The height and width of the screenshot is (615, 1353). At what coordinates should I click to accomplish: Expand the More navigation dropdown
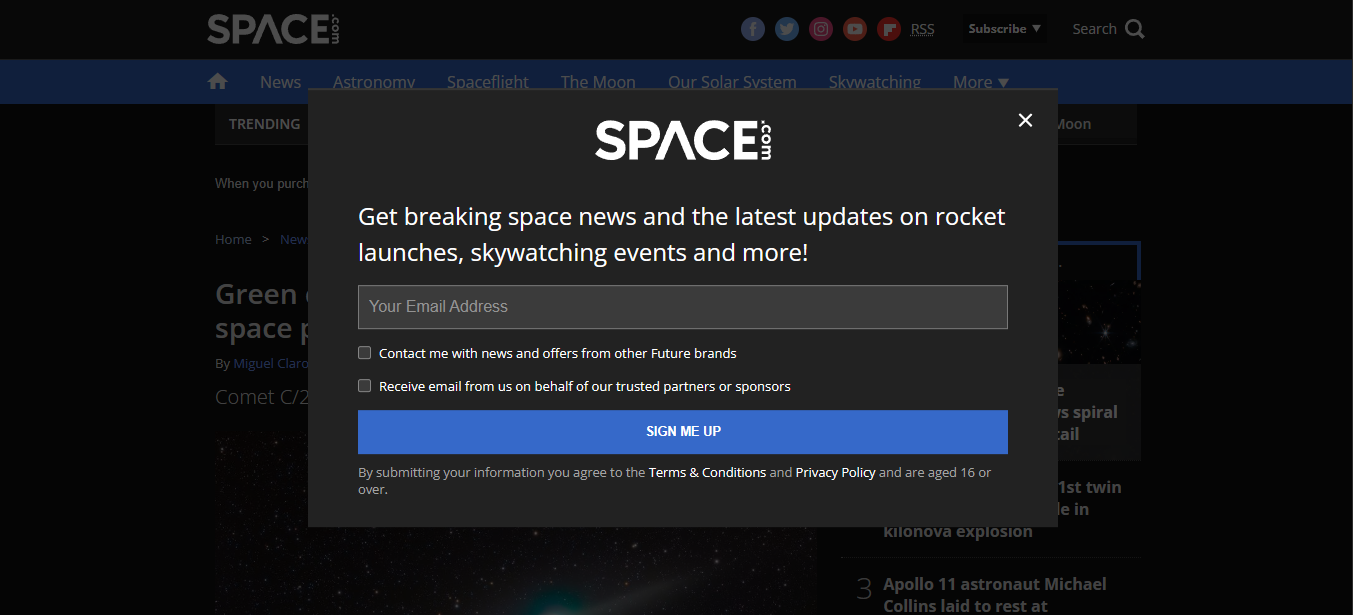(x=979, y=81)
